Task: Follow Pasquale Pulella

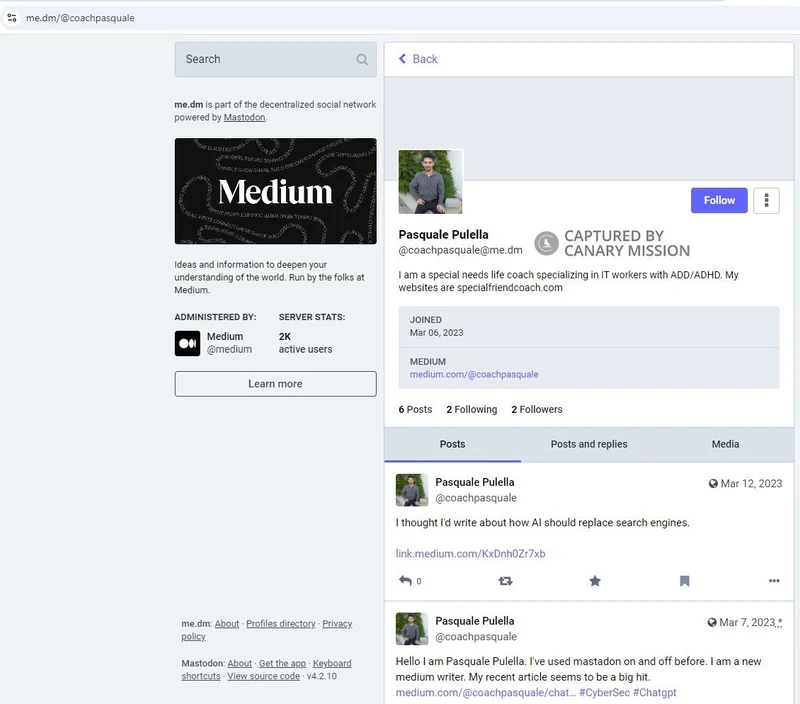Action: pos(719,200)
